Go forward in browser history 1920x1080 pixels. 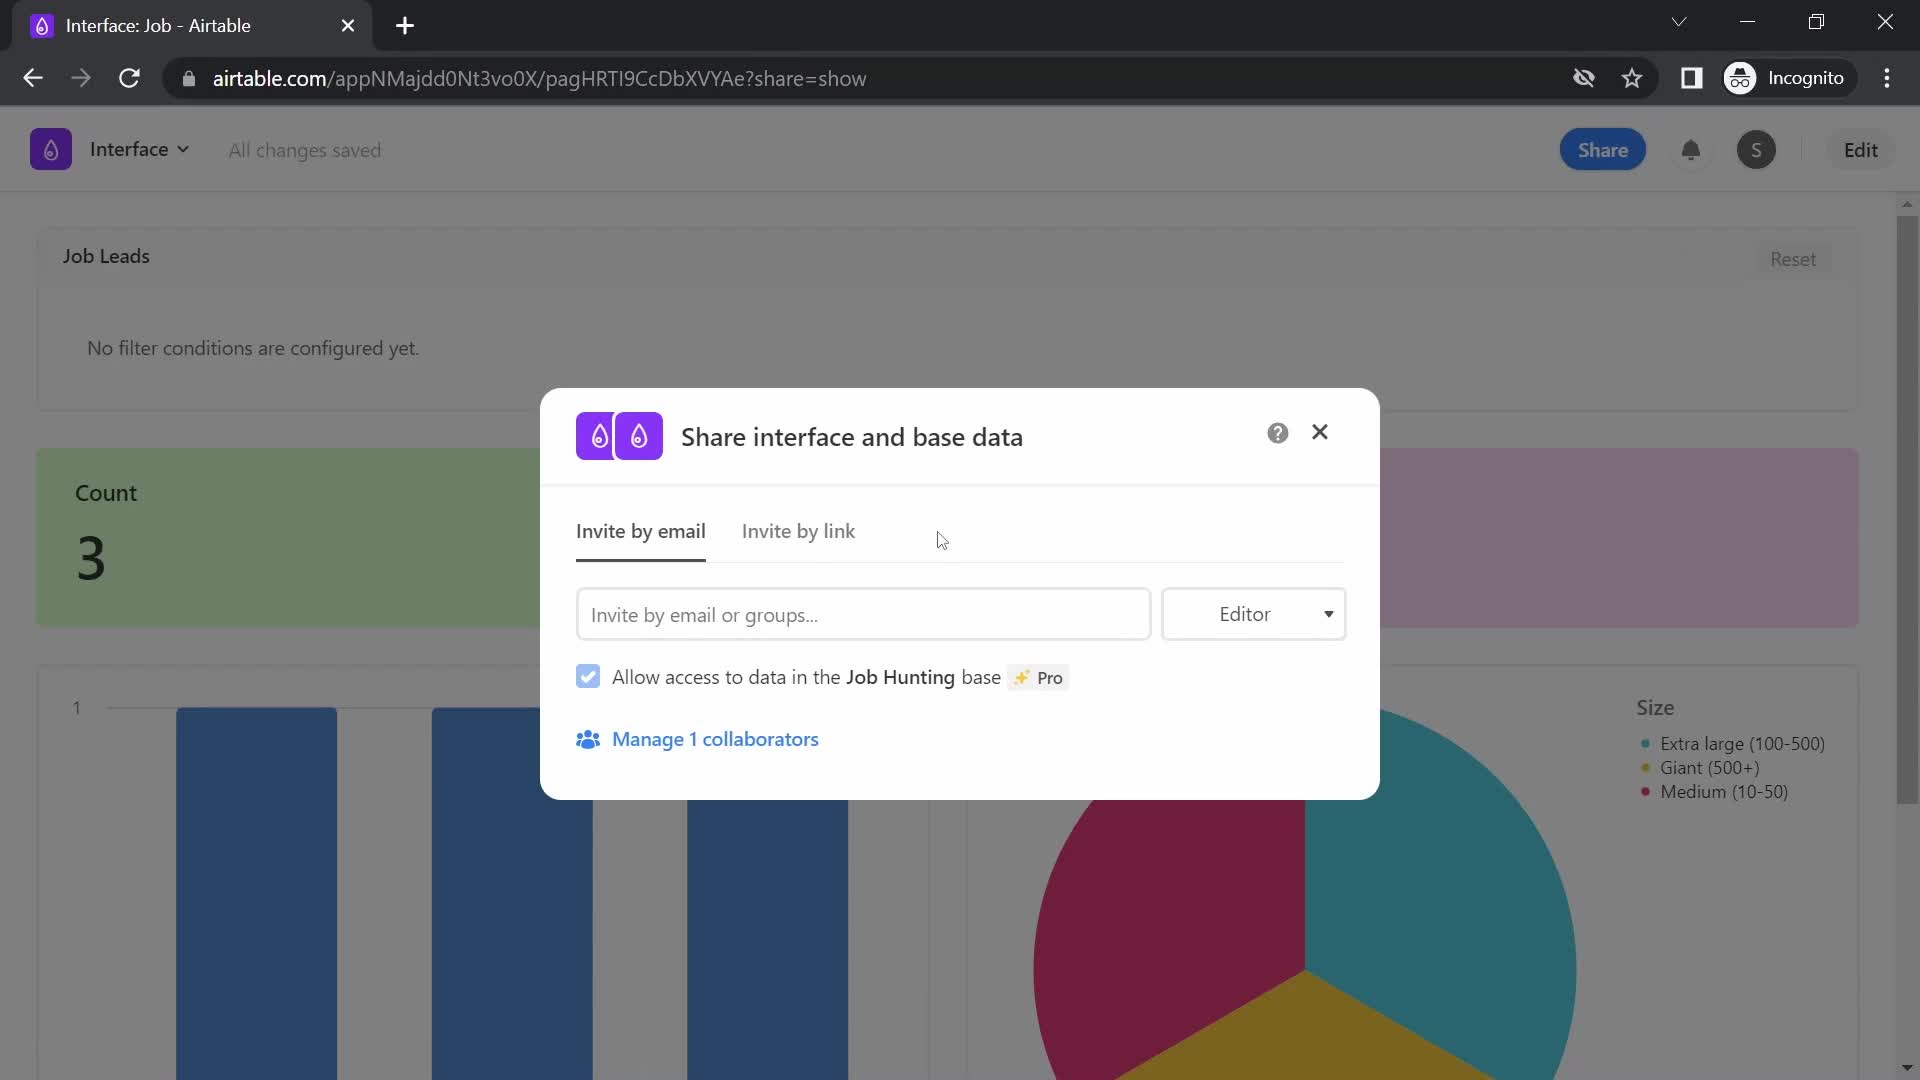pyautogui.click(x=81, y=78)
